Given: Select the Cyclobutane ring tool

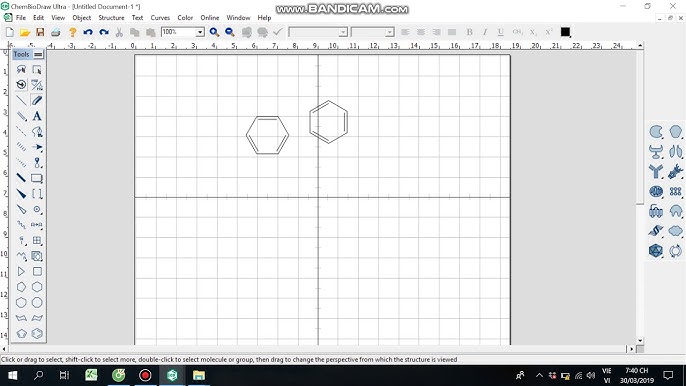Looking at the screenshot, I should click(x=37, y=271).
